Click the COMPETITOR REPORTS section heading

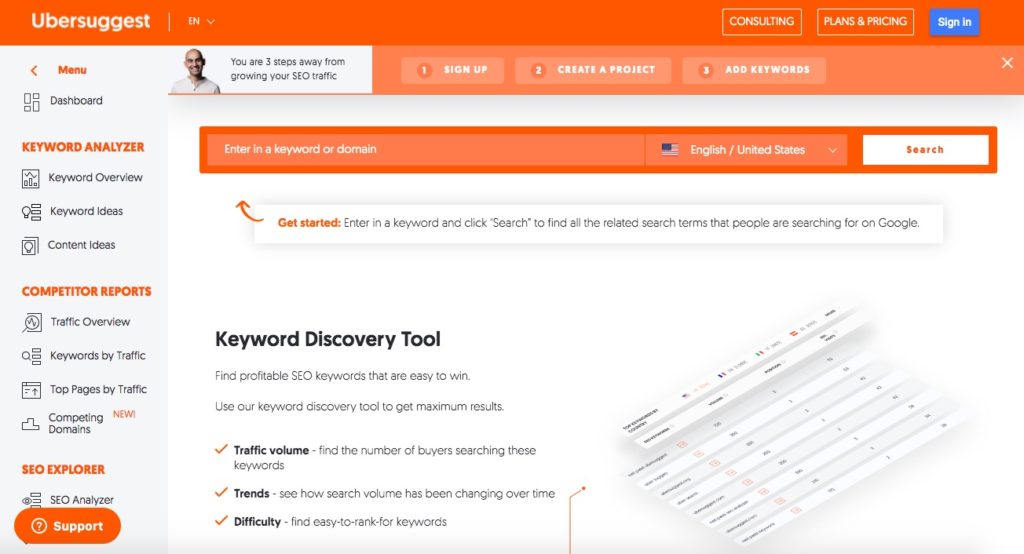86,291
